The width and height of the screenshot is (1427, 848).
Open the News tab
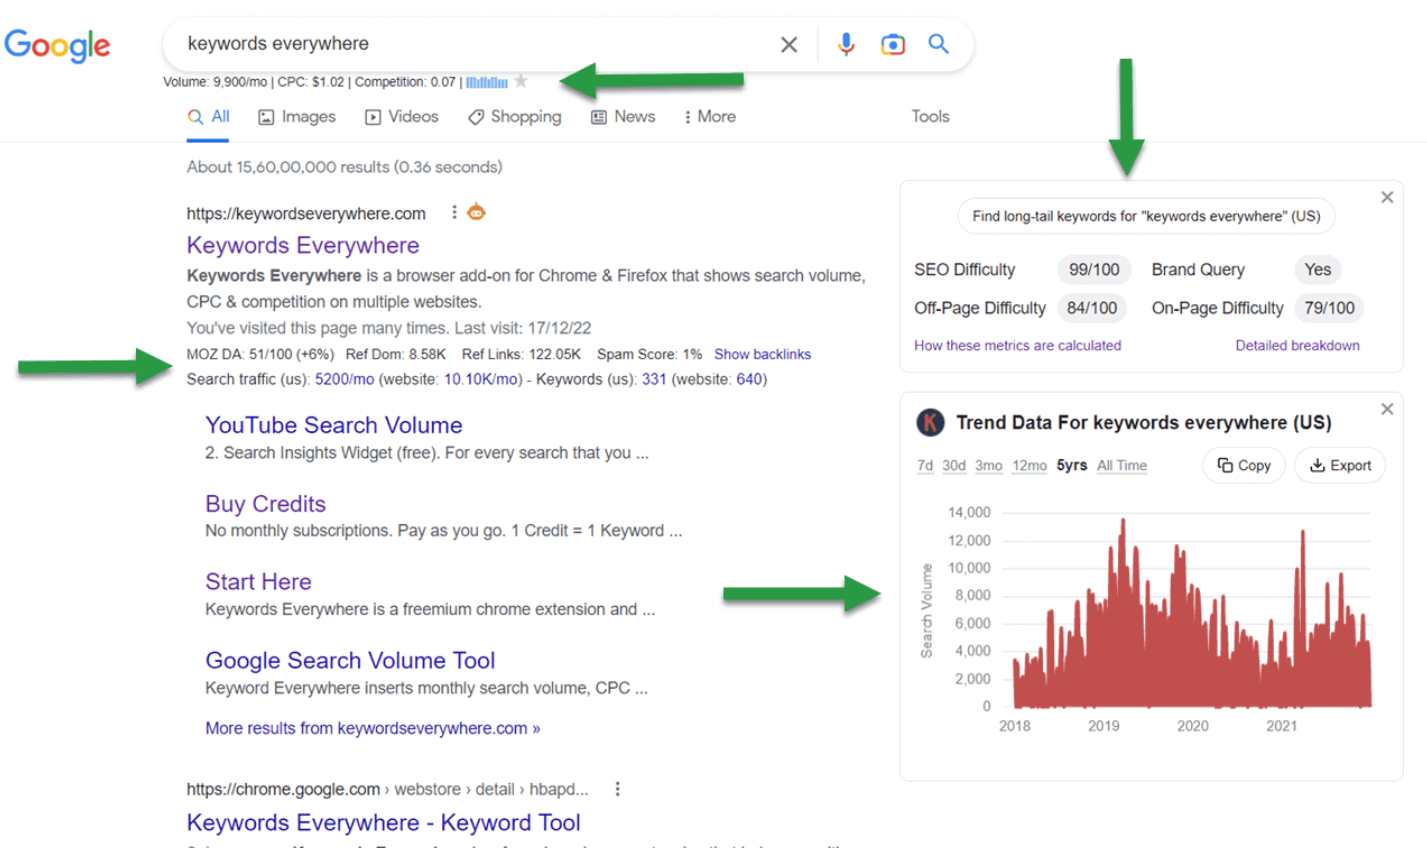623,117
